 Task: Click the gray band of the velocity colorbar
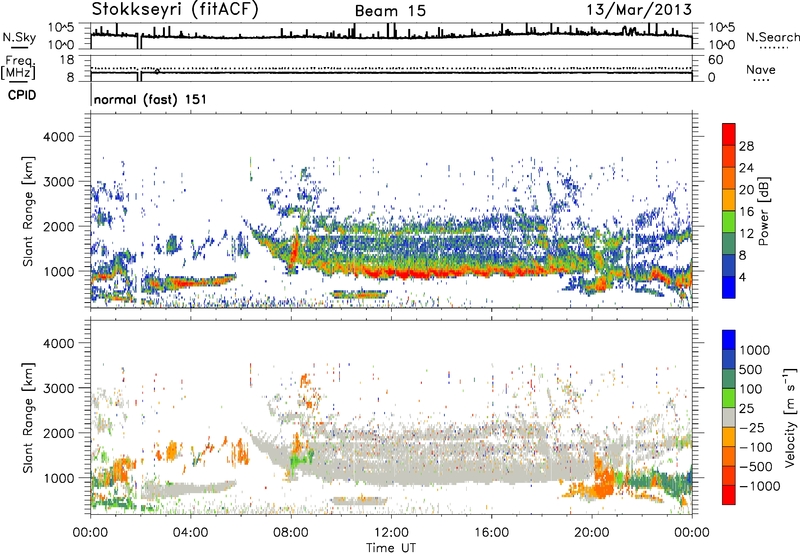(729, 417)
